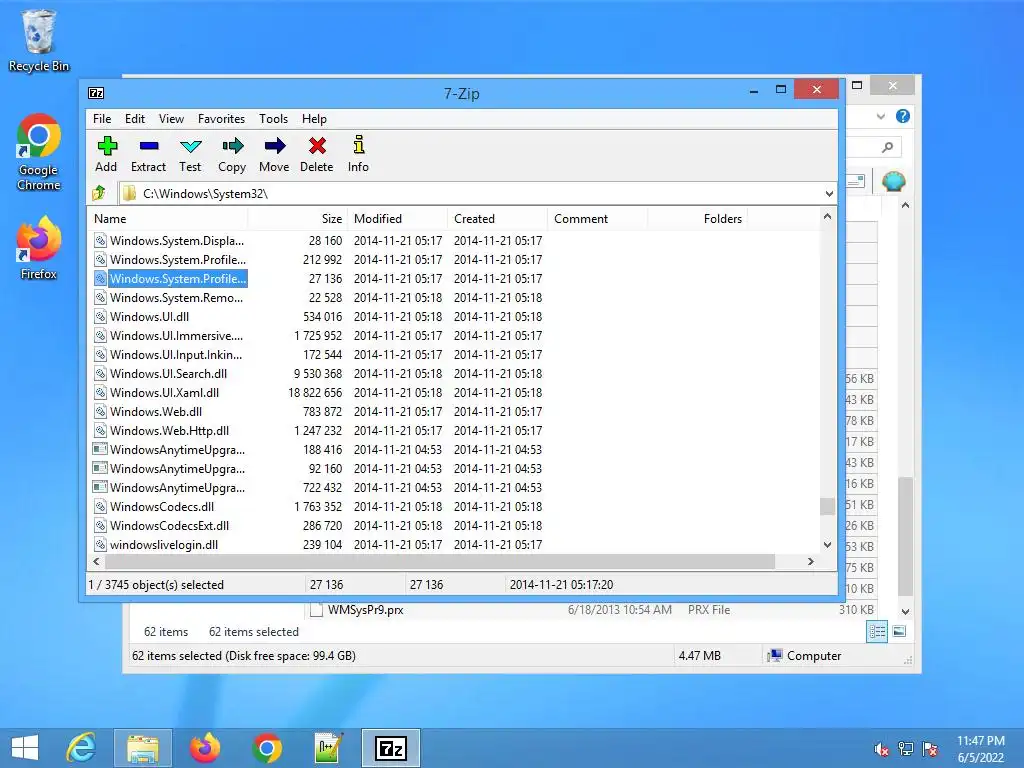Open the Help menu
This screenshot has height=768, width=1024.
coord(314,119)
